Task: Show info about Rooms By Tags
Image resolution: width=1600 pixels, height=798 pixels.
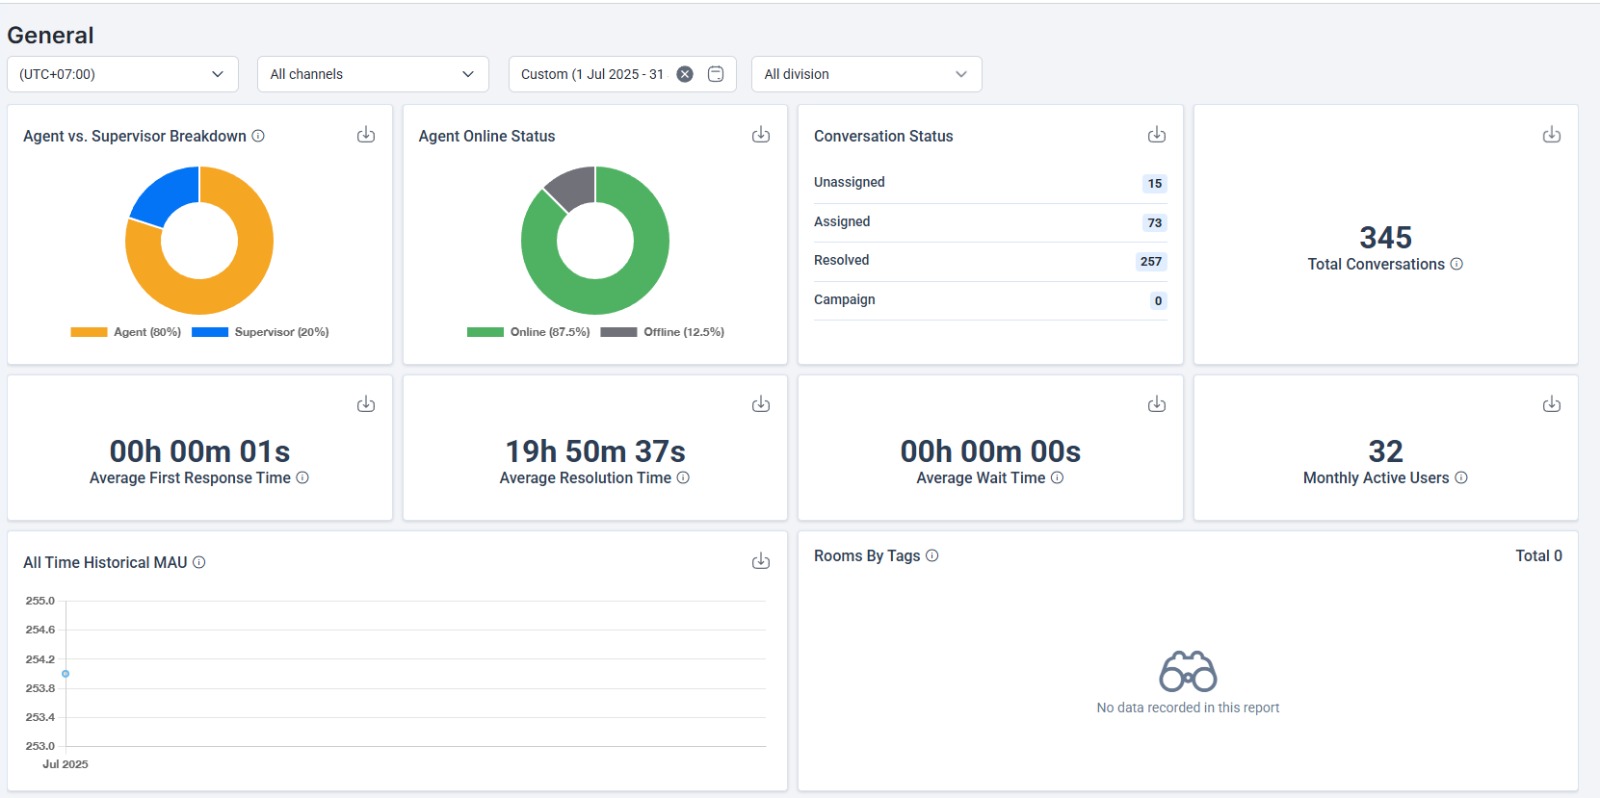Action: pyautogui.click(x=932, y=556)
